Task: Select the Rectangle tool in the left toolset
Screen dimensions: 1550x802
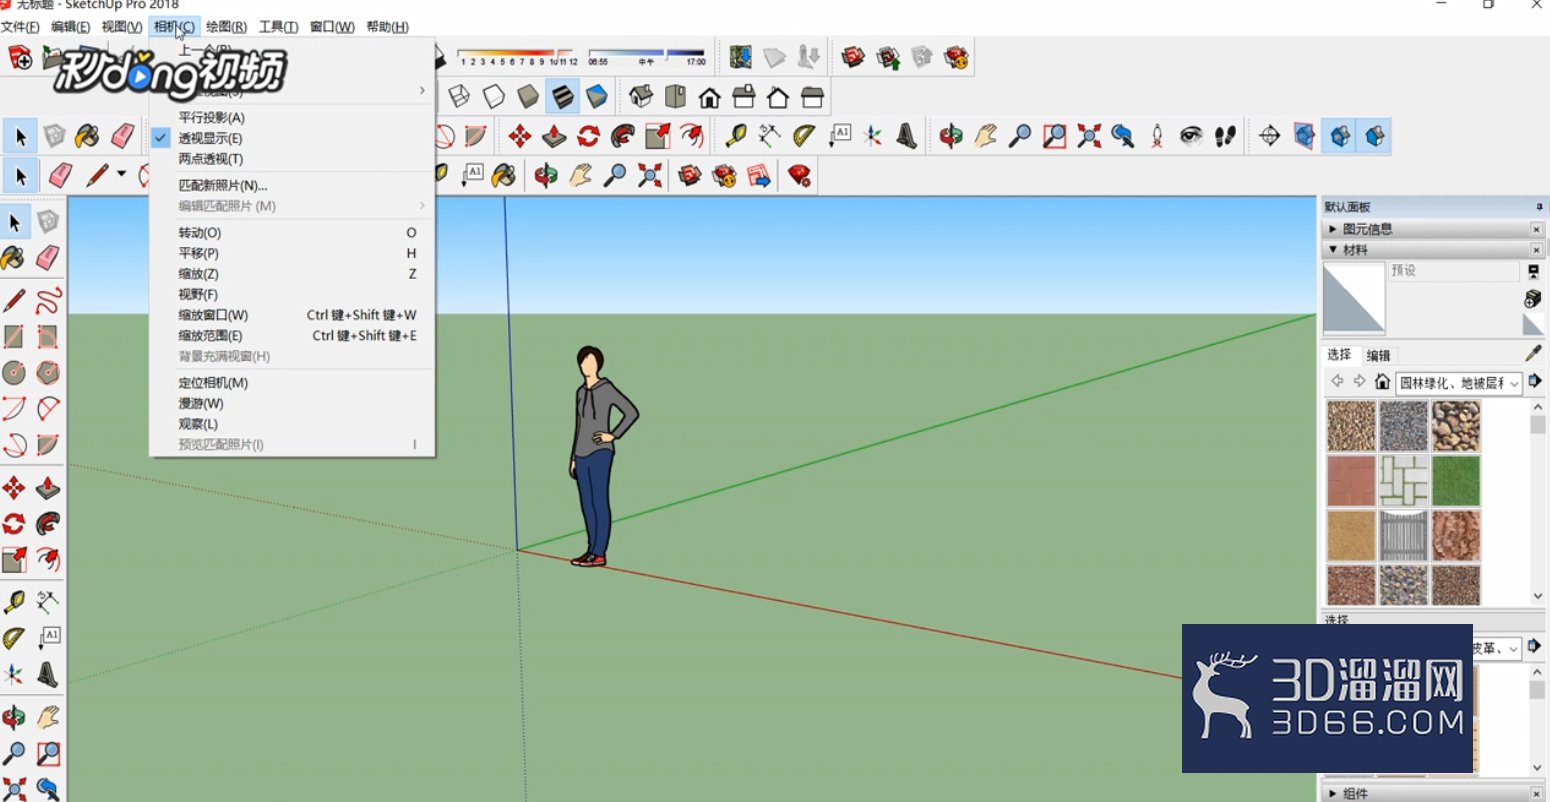Action: [14, 337]
